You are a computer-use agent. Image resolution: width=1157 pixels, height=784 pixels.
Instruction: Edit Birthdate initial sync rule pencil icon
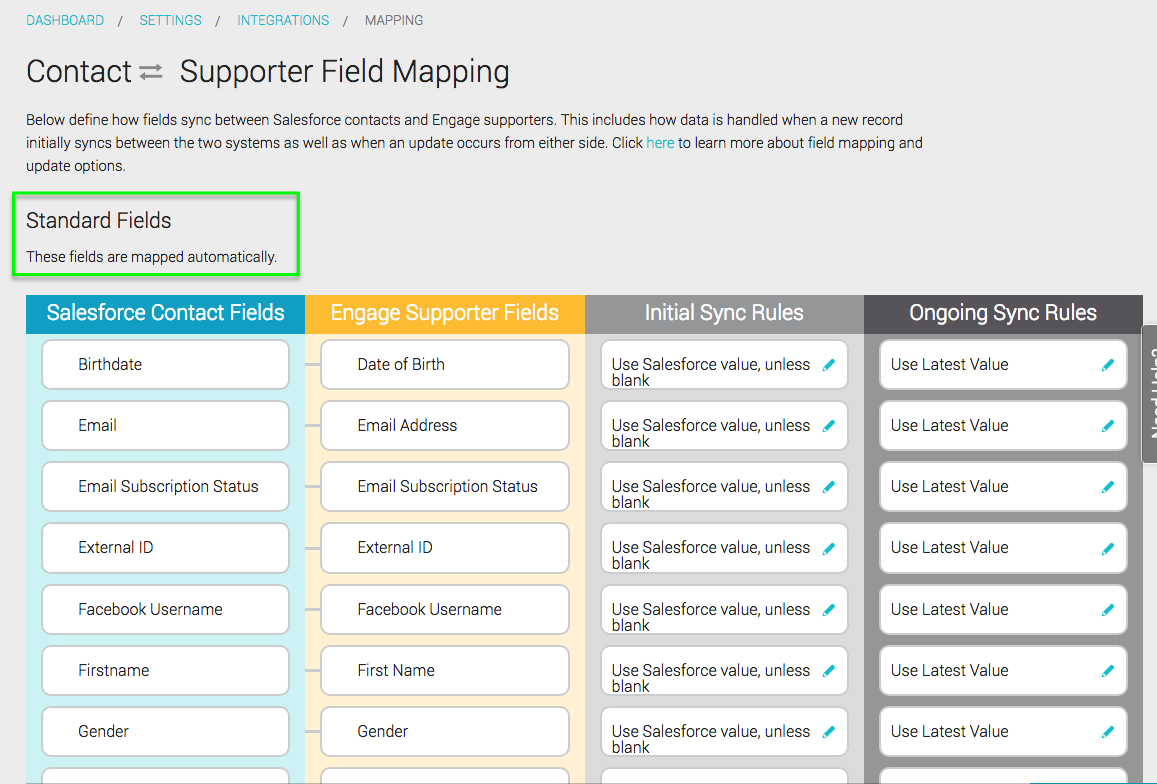pyautogui.click(x=829, y=365)
